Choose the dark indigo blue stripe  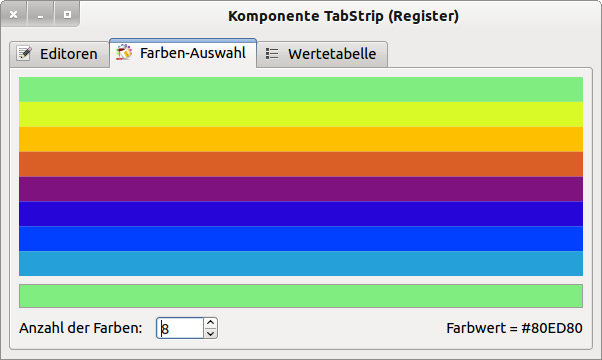[301, 214]
